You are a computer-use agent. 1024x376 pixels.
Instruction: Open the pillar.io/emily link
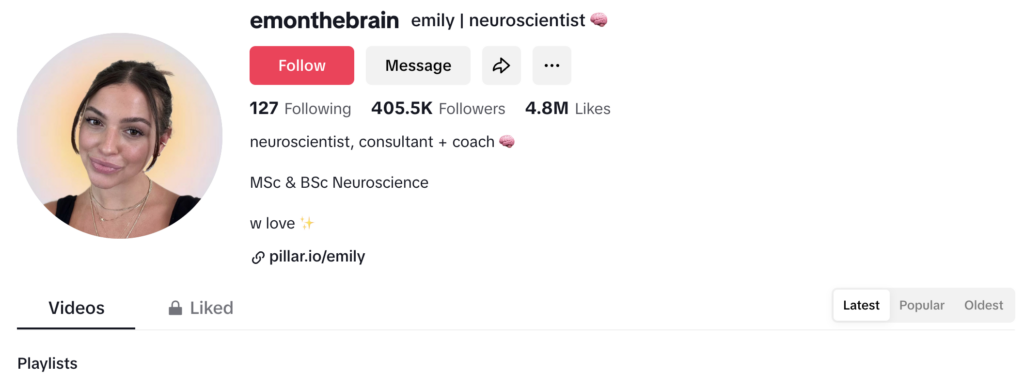(x=317, y=257)
